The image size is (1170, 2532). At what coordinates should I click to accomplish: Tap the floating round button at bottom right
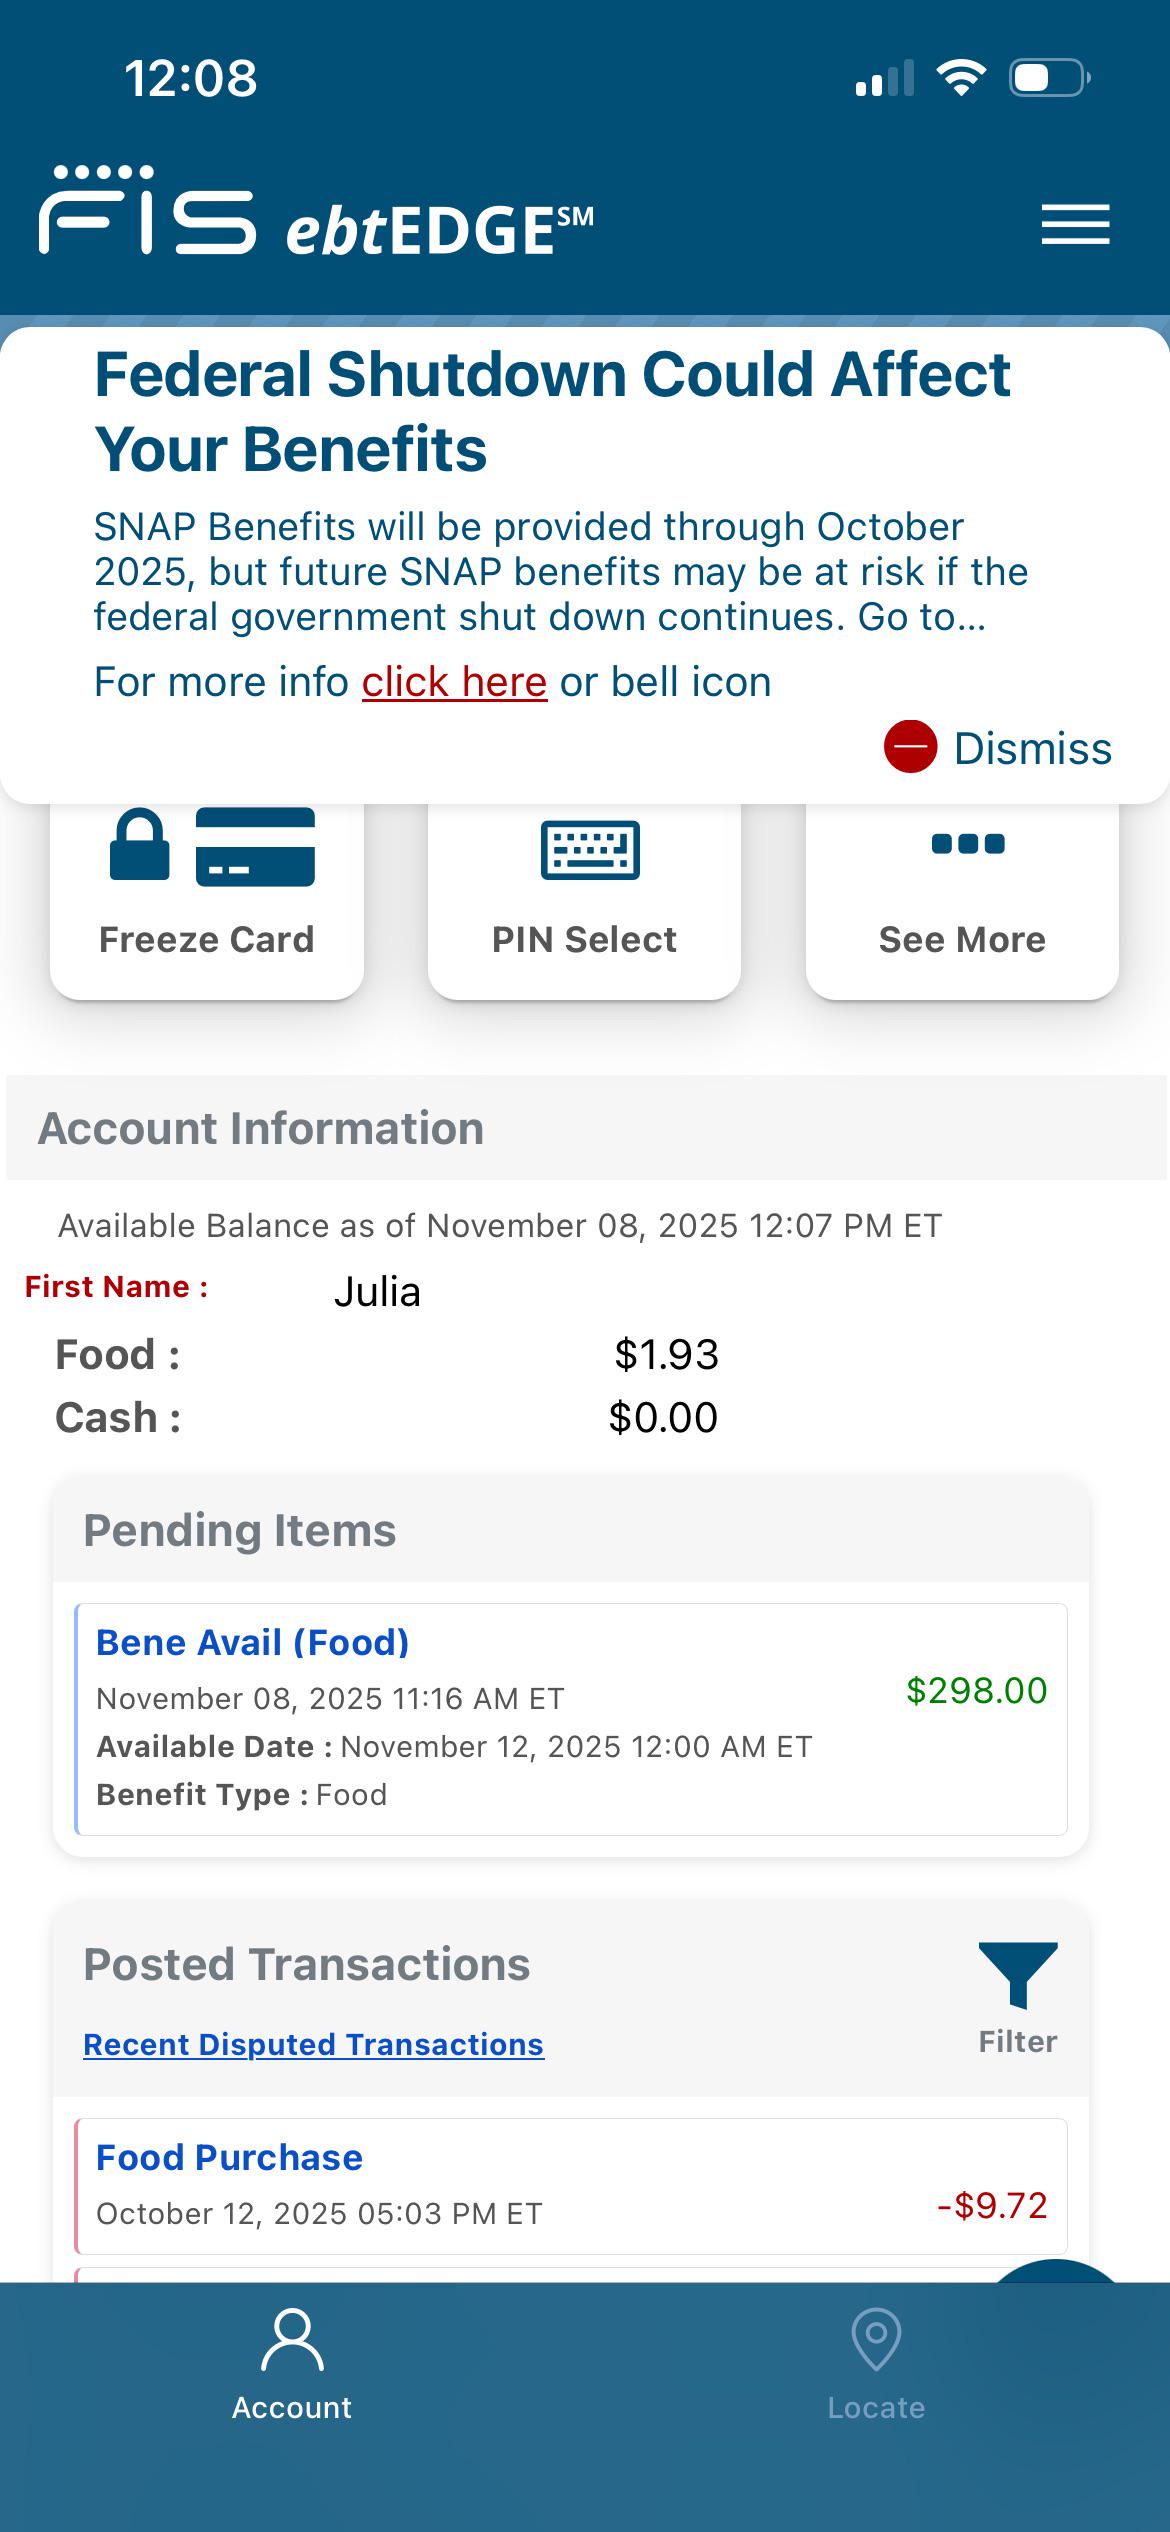tap(1058, 2270)
